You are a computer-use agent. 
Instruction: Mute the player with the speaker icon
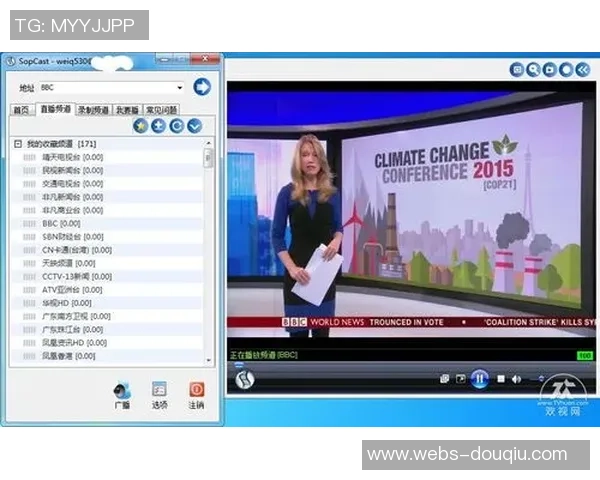pos(517,379)
